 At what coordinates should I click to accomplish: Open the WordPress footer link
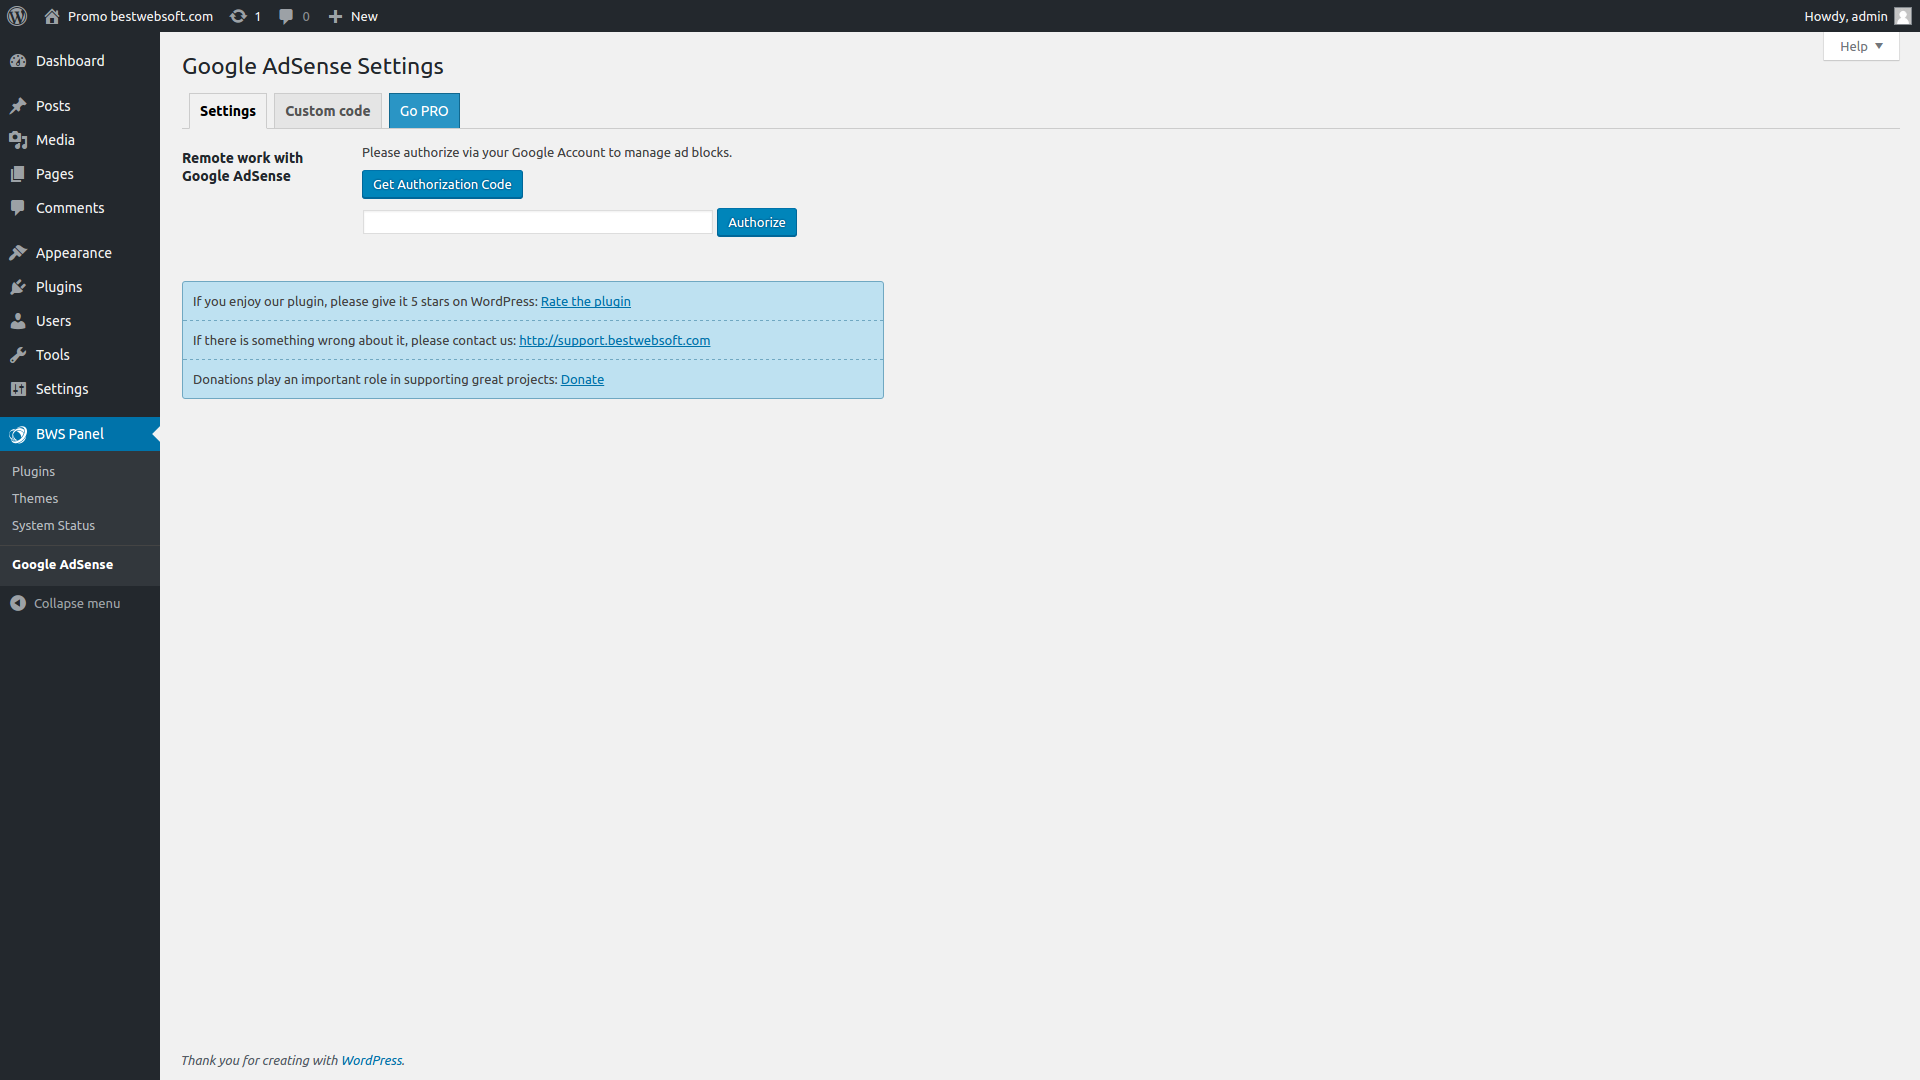pos(371,1060)
